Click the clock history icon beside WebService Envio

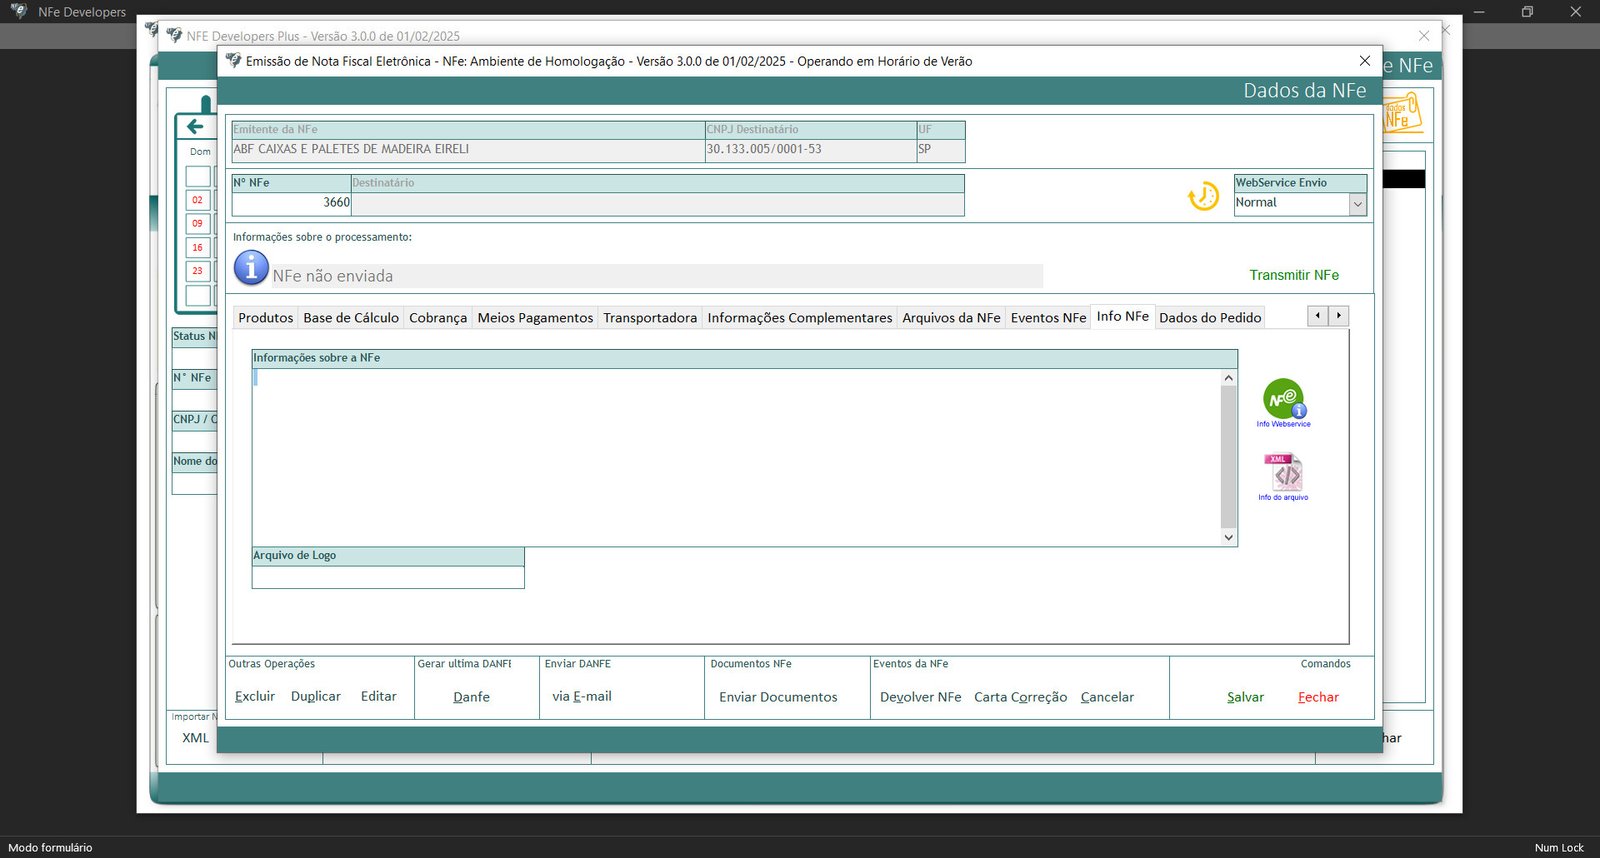[1203, 196]
